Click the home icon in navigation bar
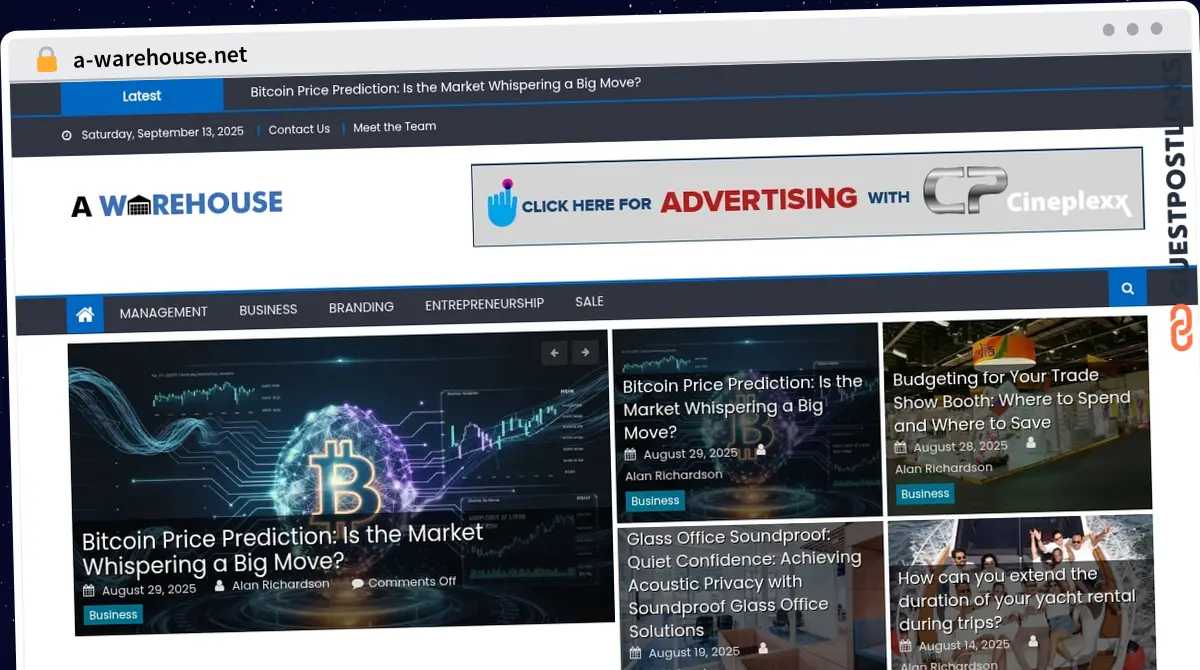The height and width of the screenshot is (670, 1200). pos(85,315)
